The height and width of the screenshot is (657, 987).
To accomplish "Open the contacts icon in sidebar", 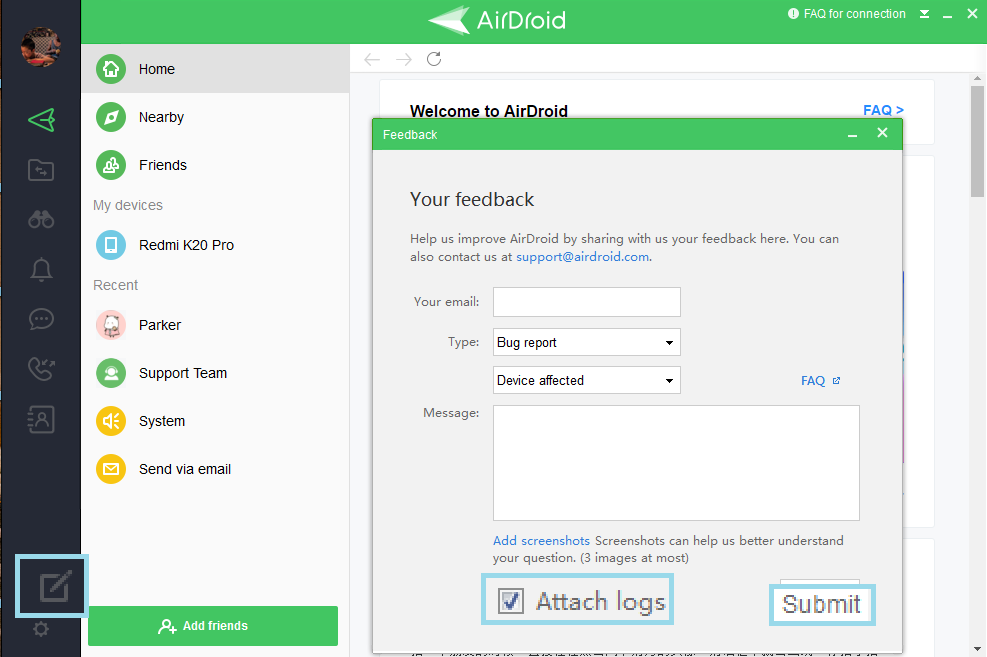I will 41,420.
